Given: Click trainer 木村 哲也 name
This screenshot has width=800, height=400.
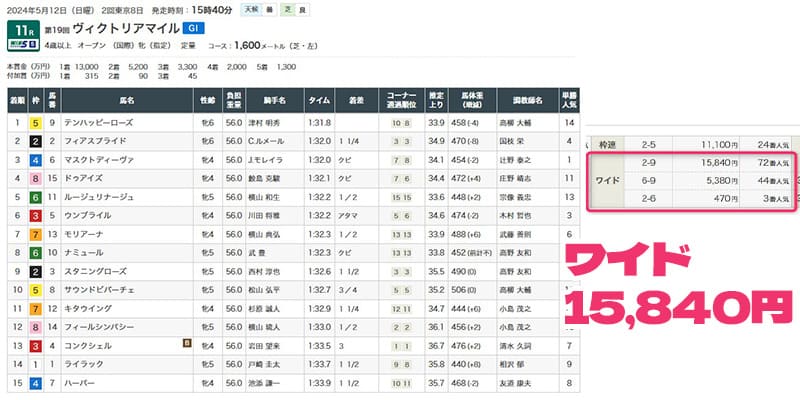Looking at the screenshot, I should tap(517, 215).
